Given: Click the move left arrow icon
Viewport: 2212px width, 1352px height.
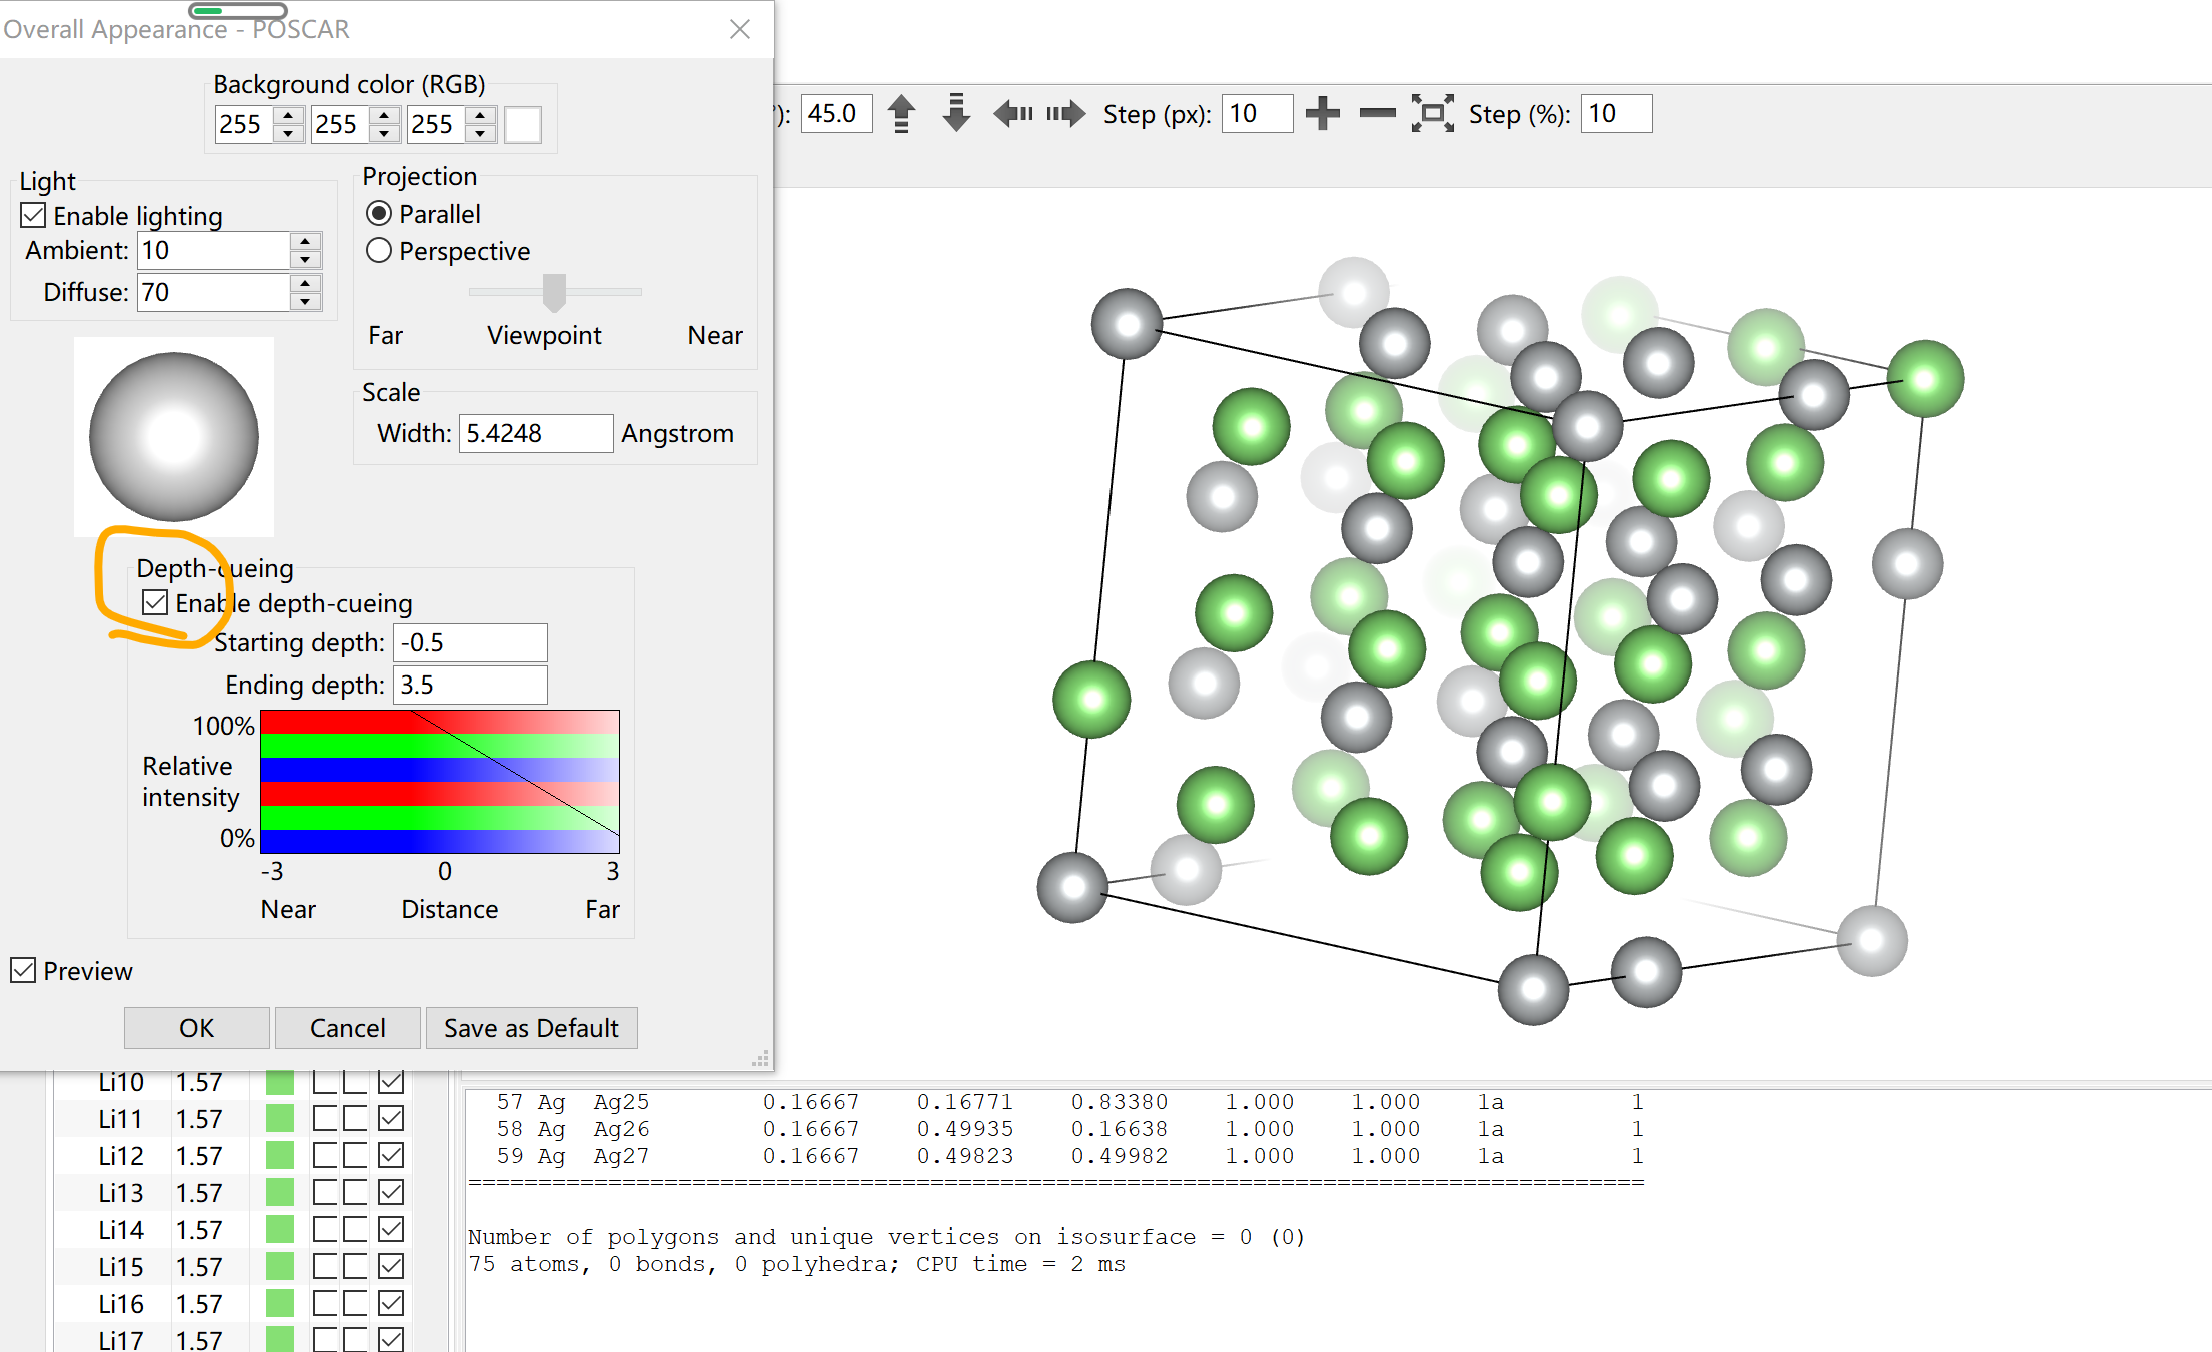Looking at the screenshot, I should [1013, 113].
